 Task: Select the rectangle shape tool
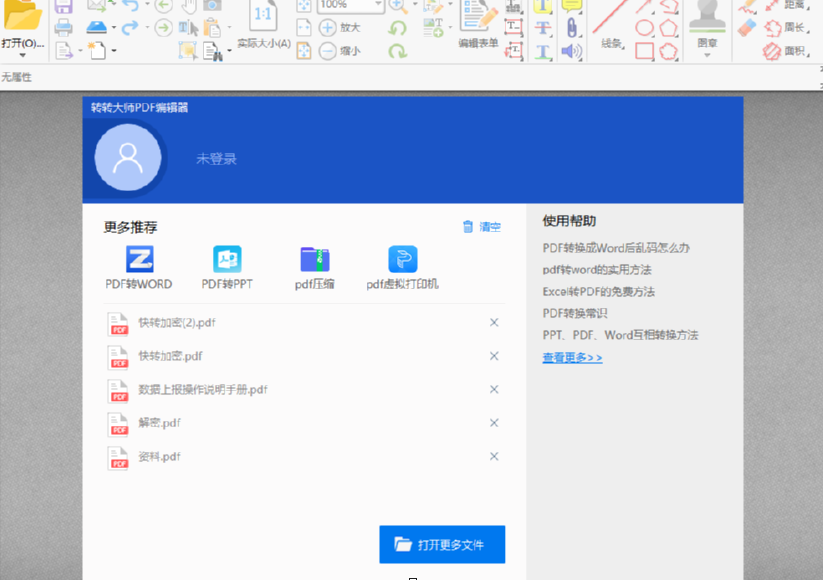[x=645, y=51]
